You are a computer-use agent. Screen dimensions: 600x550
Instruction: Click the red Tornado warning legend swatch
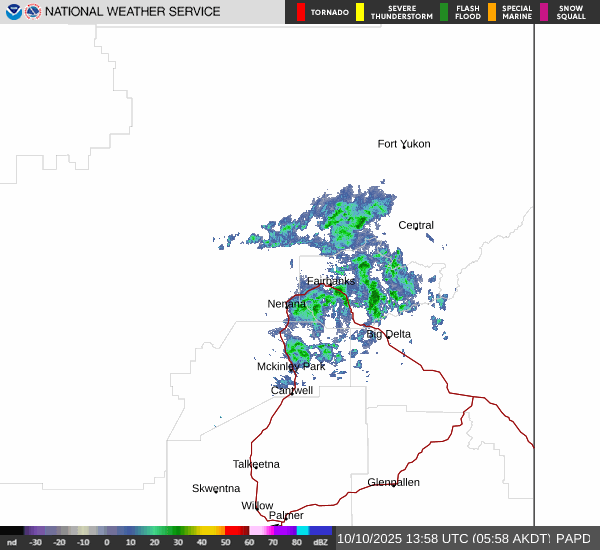point(301,12)
